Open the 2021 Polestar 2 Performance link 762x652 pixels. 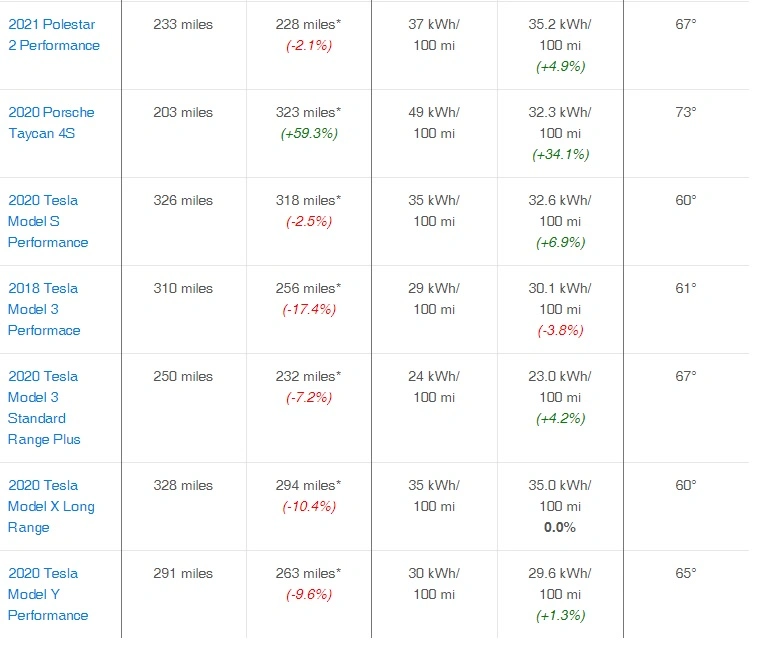tap(54, 35)
